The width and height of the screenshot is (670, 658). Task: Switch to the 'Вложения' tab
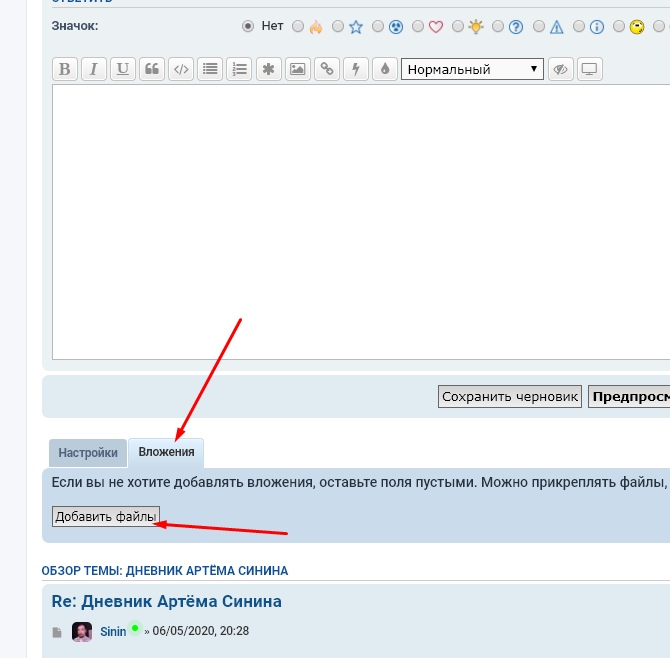pyautogui.click(x=166, y=452)
